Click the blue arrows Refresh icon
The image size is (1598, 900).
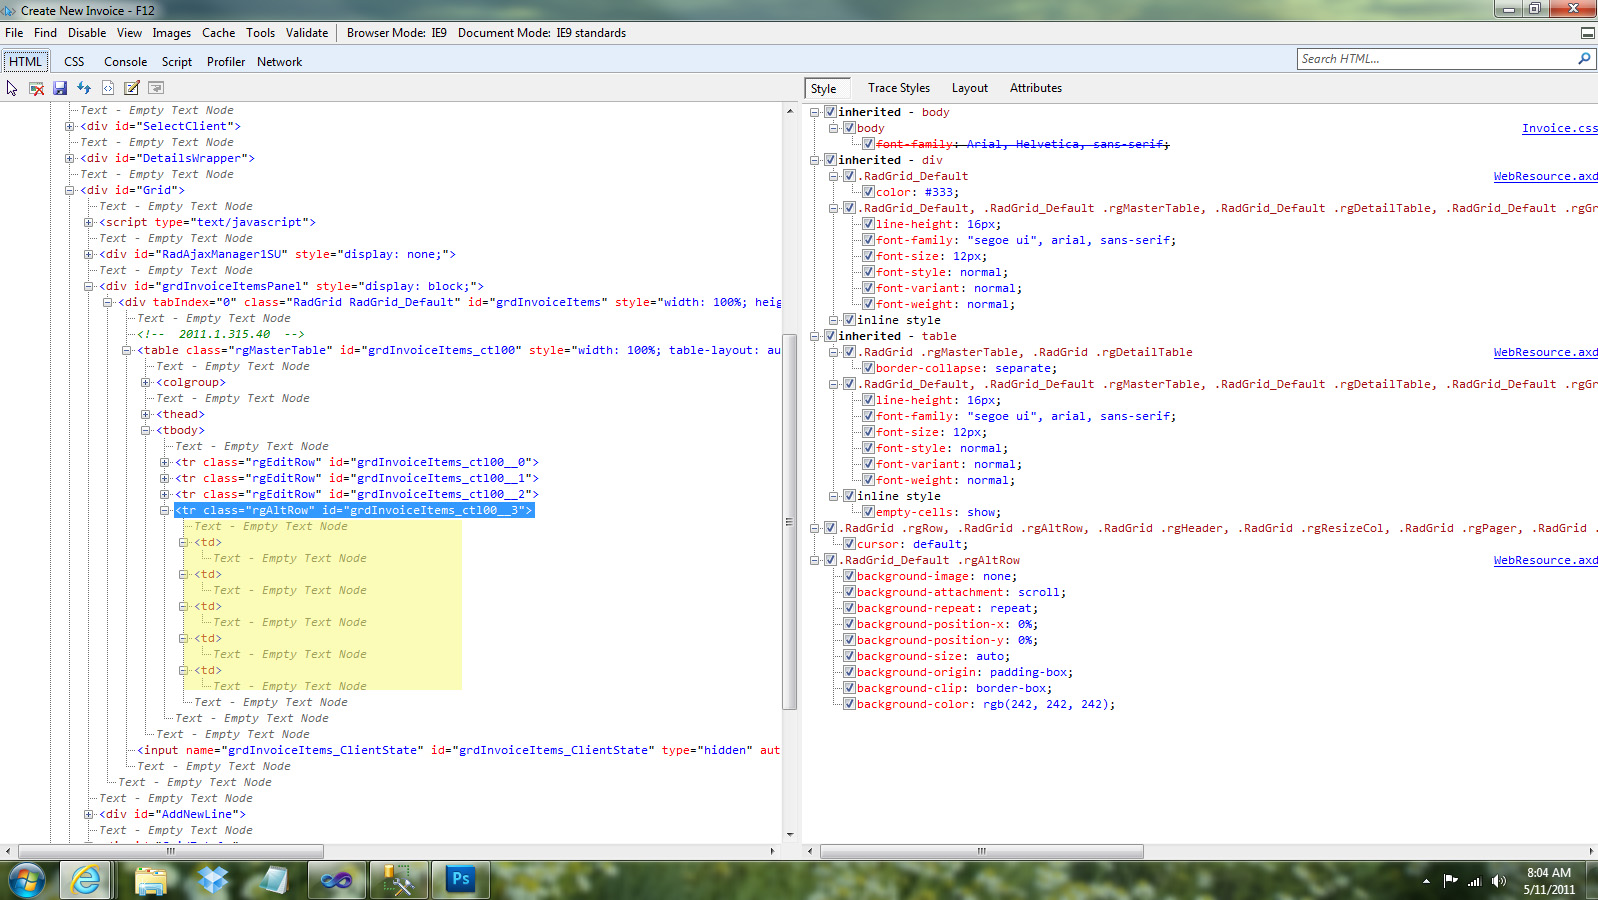[84, 88]
